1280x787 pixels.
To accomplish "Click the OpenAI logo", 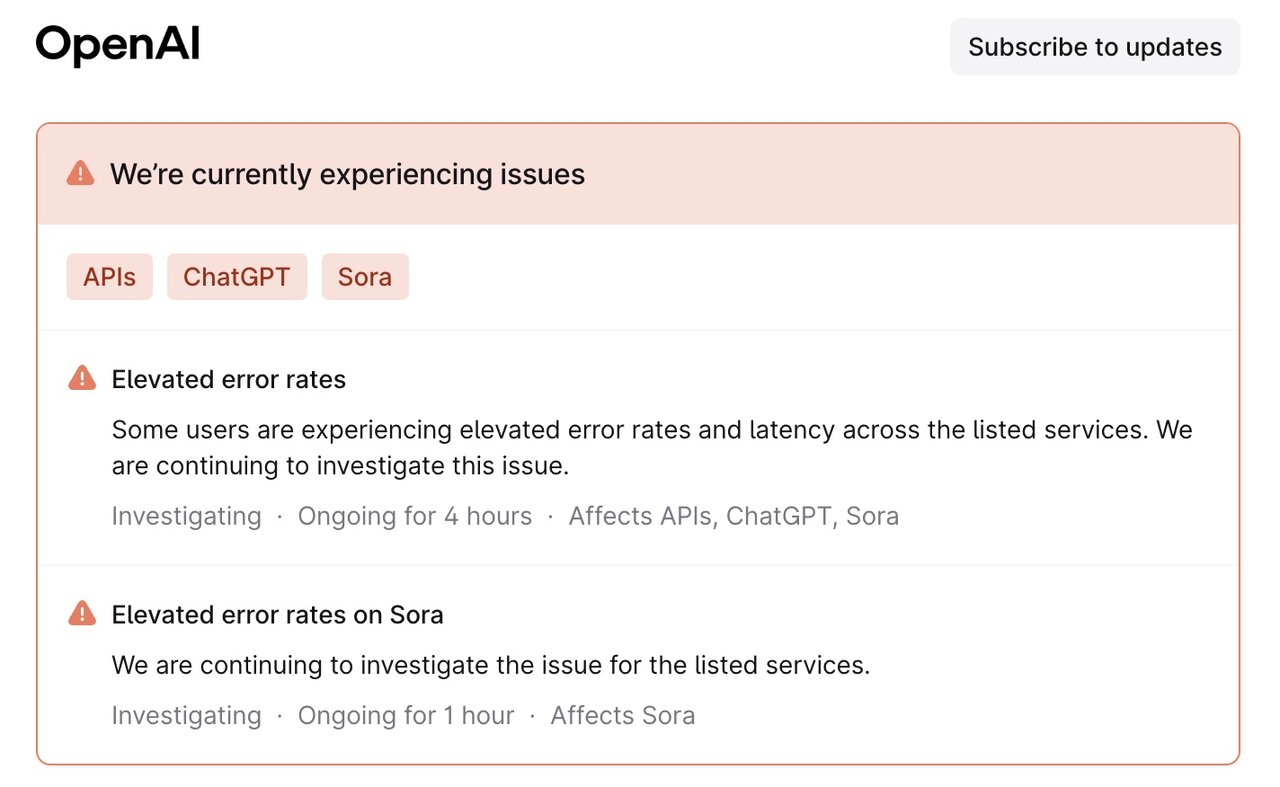I will 118,46.
